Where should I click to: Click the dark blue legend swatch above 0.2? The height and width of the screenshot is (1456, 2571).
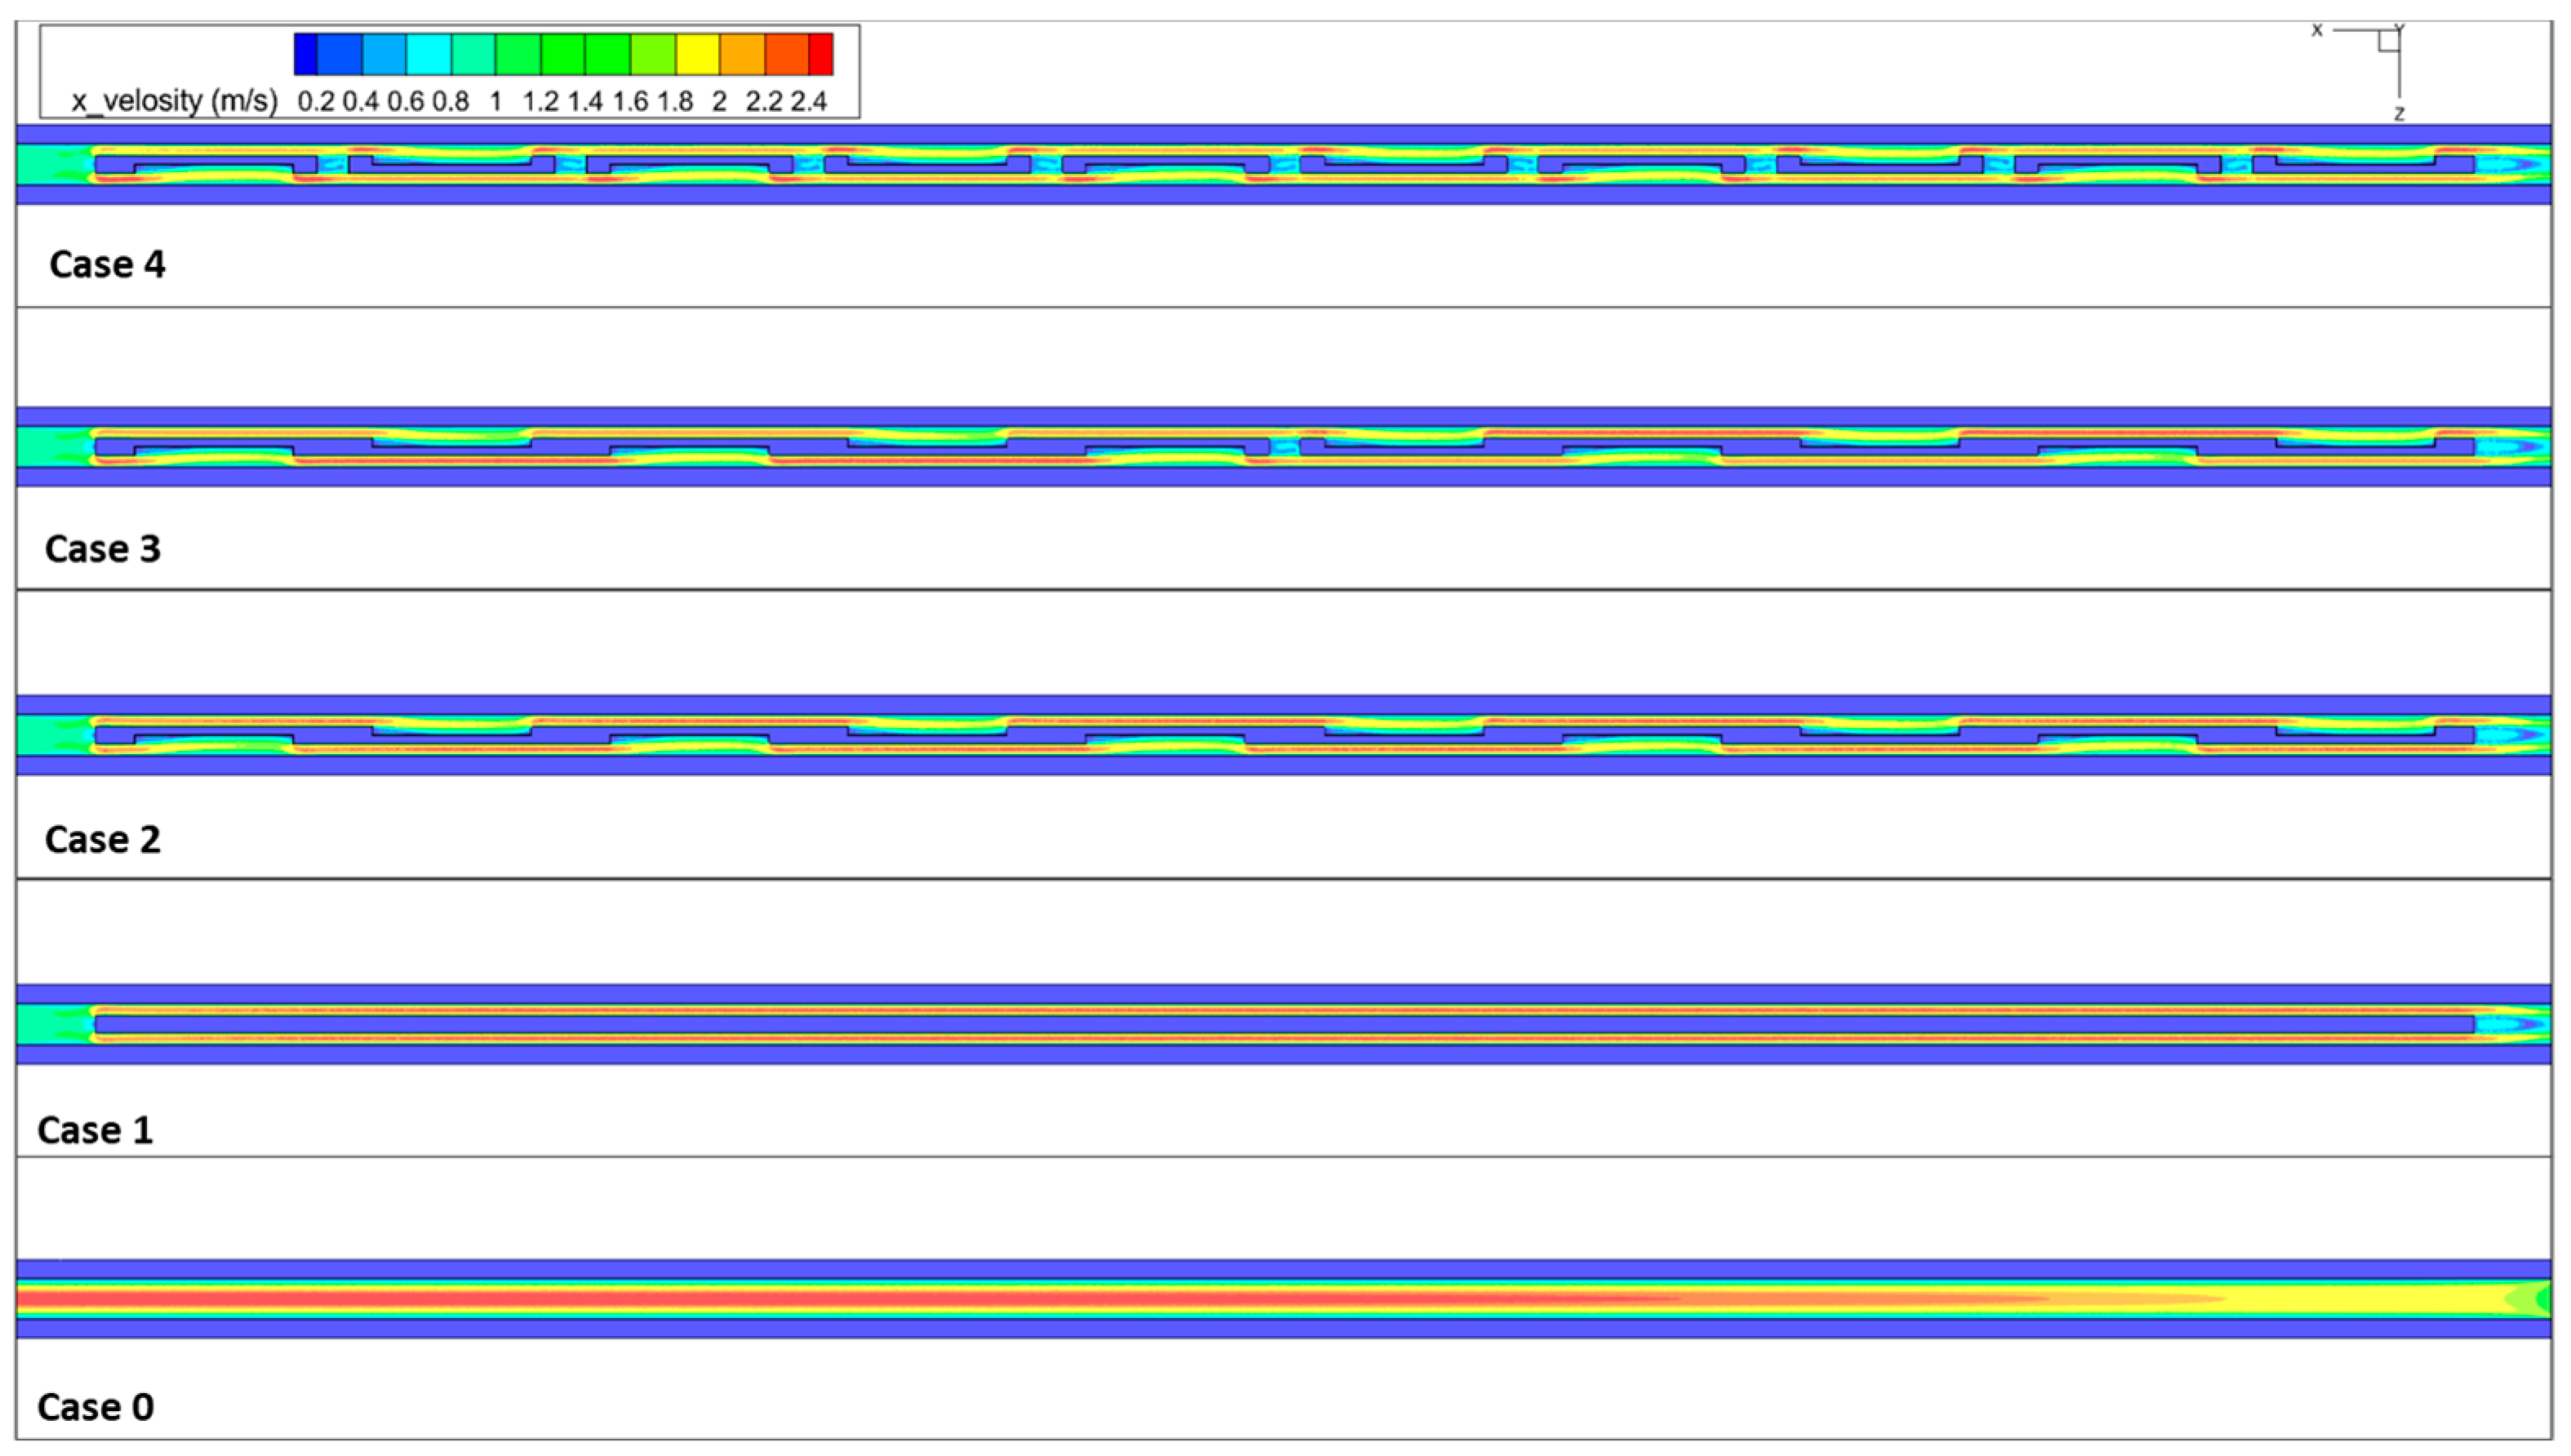click(x=306, y=54)
